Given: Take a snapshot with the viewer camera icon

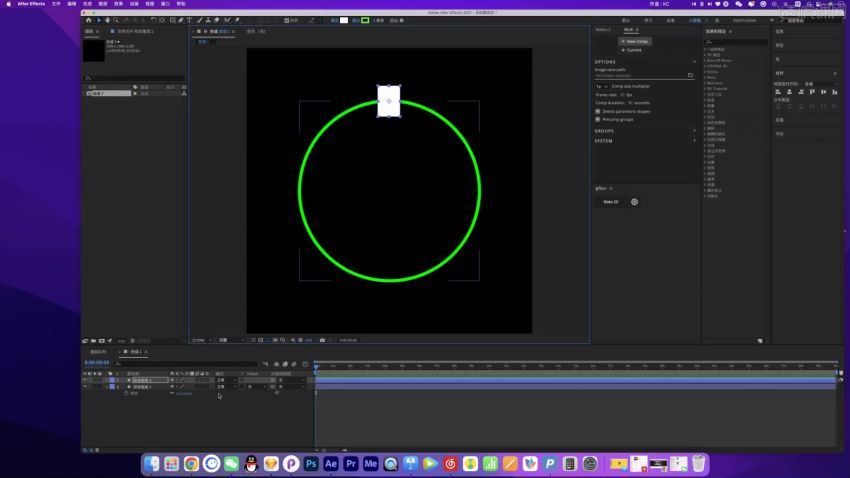Looking at the screenshot, I should 322,340.
